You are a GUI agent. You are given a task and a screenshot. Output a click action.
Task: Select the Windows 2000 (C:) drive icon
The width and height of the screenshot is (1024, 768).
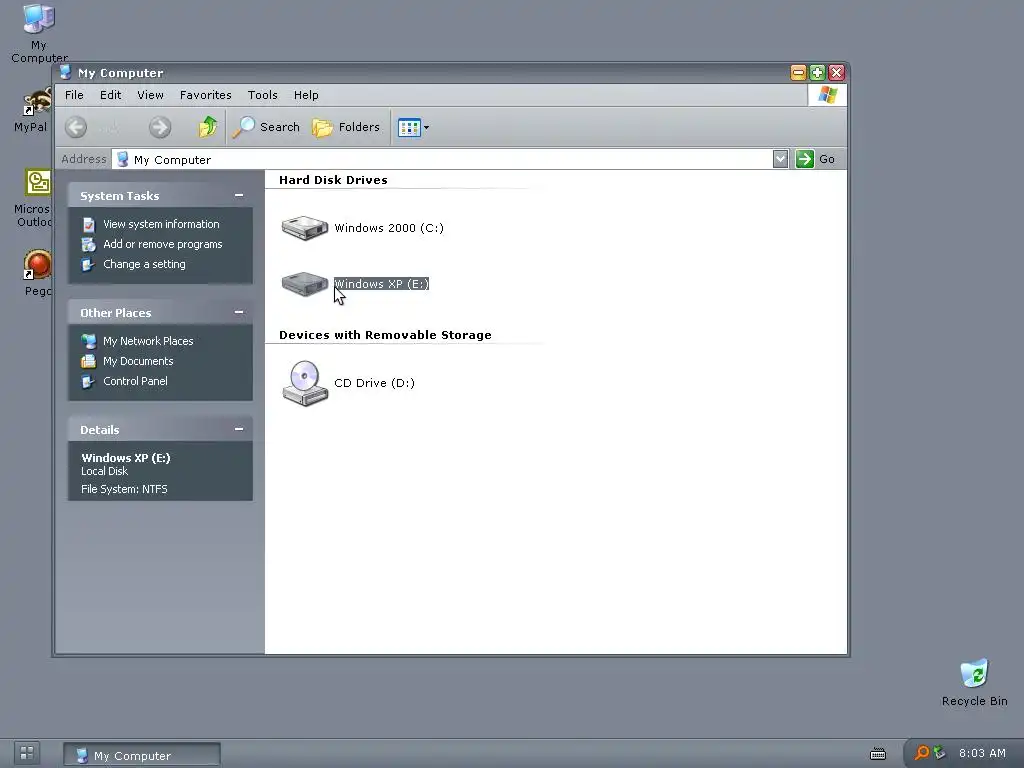(304, 228)
